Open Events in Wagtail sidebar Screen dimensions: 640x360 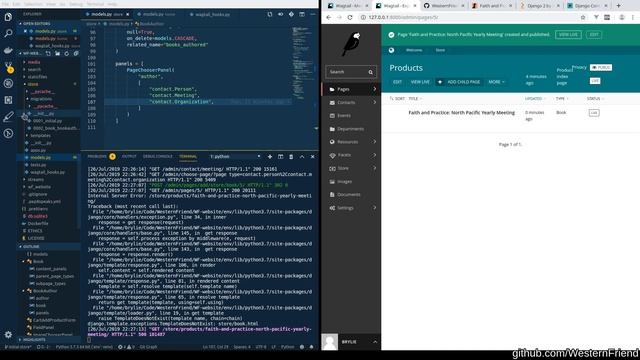tap(343, 116)
